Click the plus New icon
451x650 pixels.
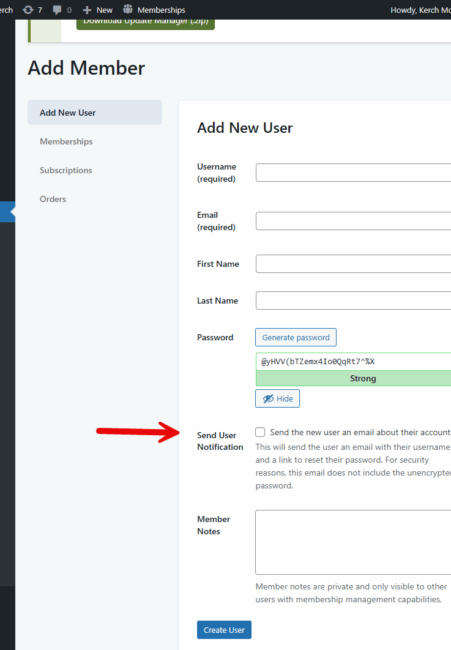[x=87, y=10]
